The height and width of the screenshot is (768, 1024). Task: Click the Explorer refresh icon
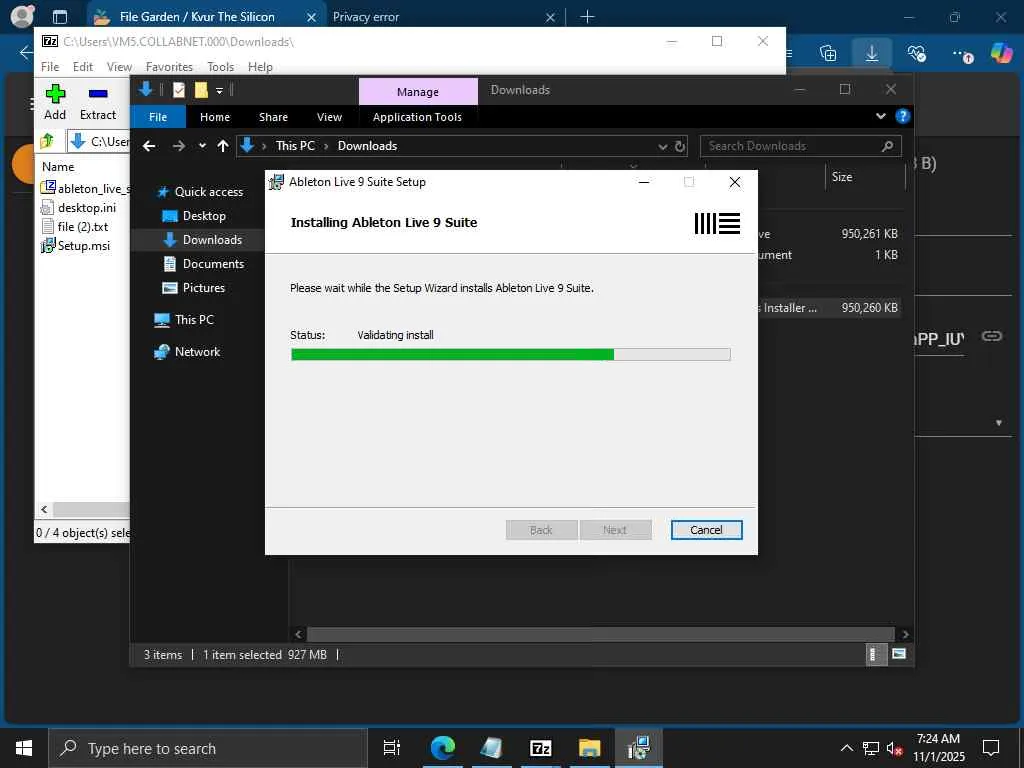pyautogui.click(x=680, y=146)
